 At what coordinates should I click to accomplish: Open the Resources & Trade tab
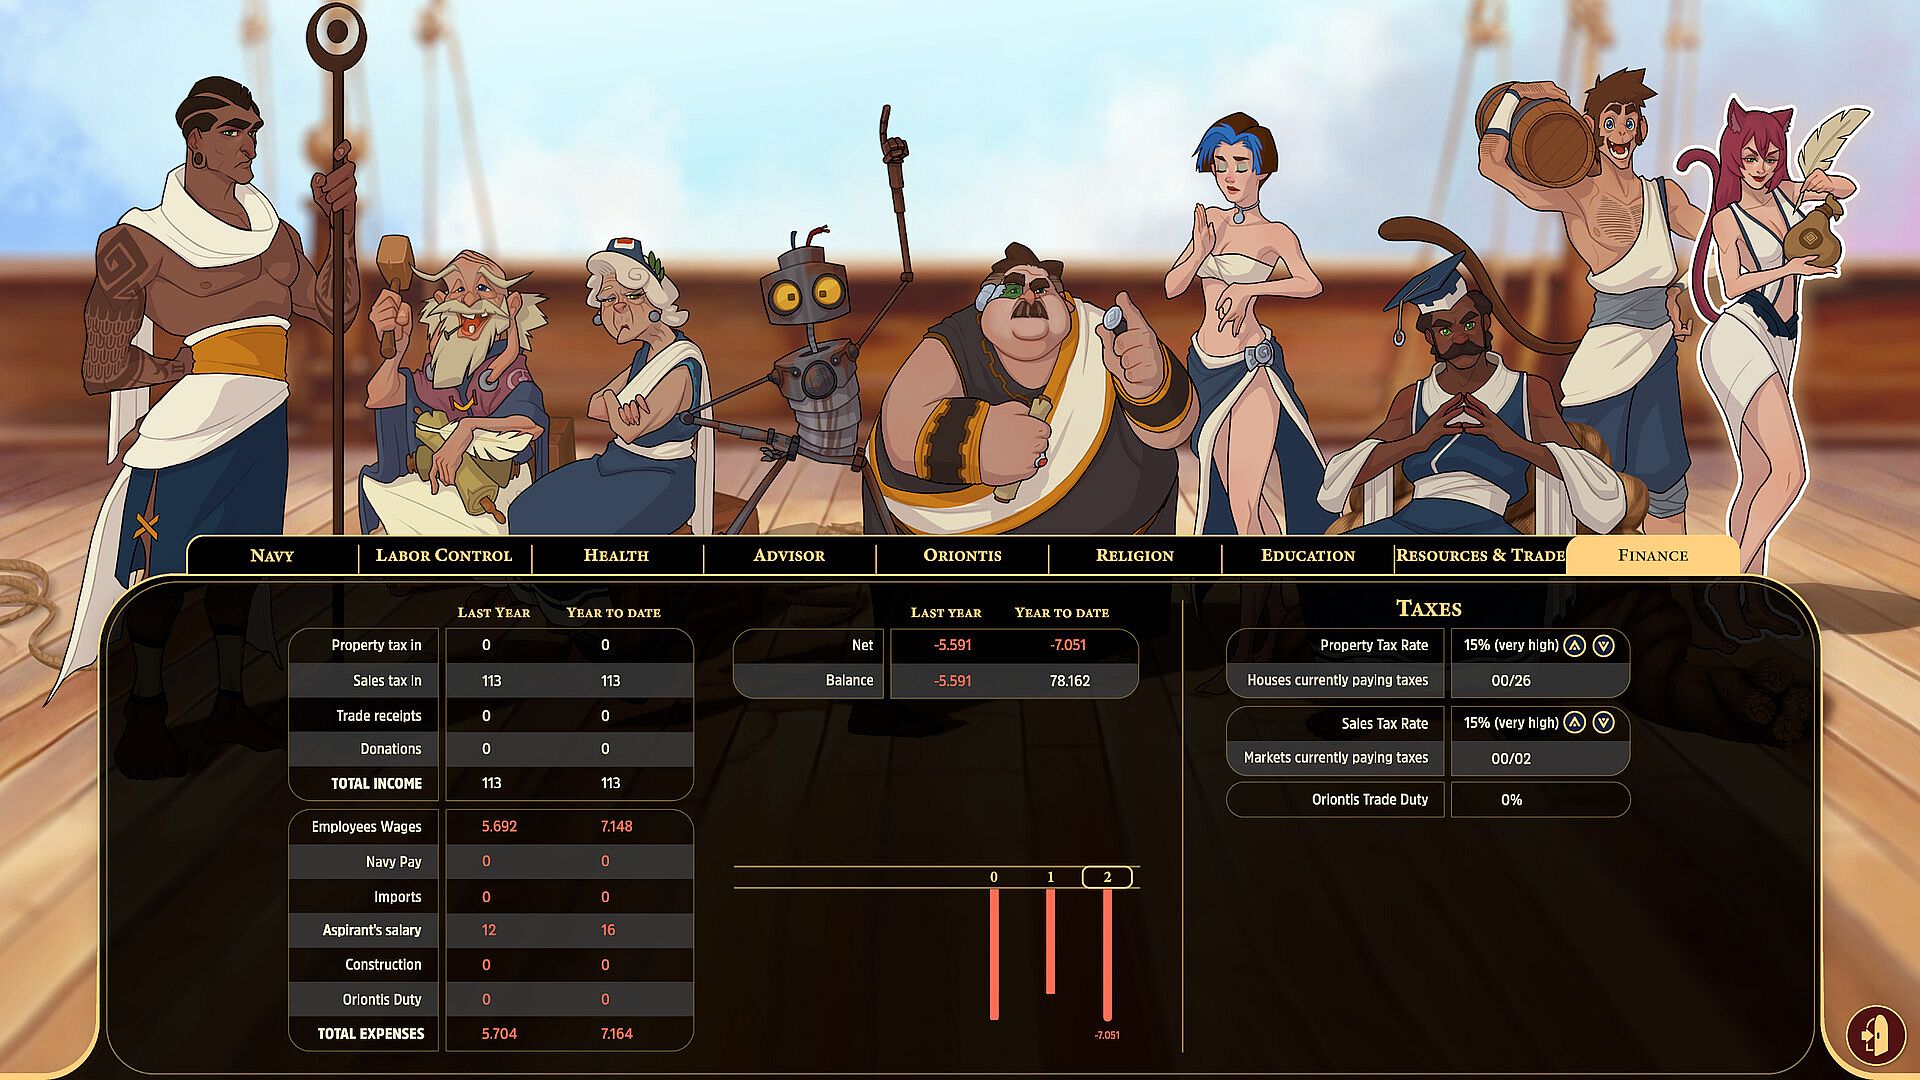click(1480, 556)
